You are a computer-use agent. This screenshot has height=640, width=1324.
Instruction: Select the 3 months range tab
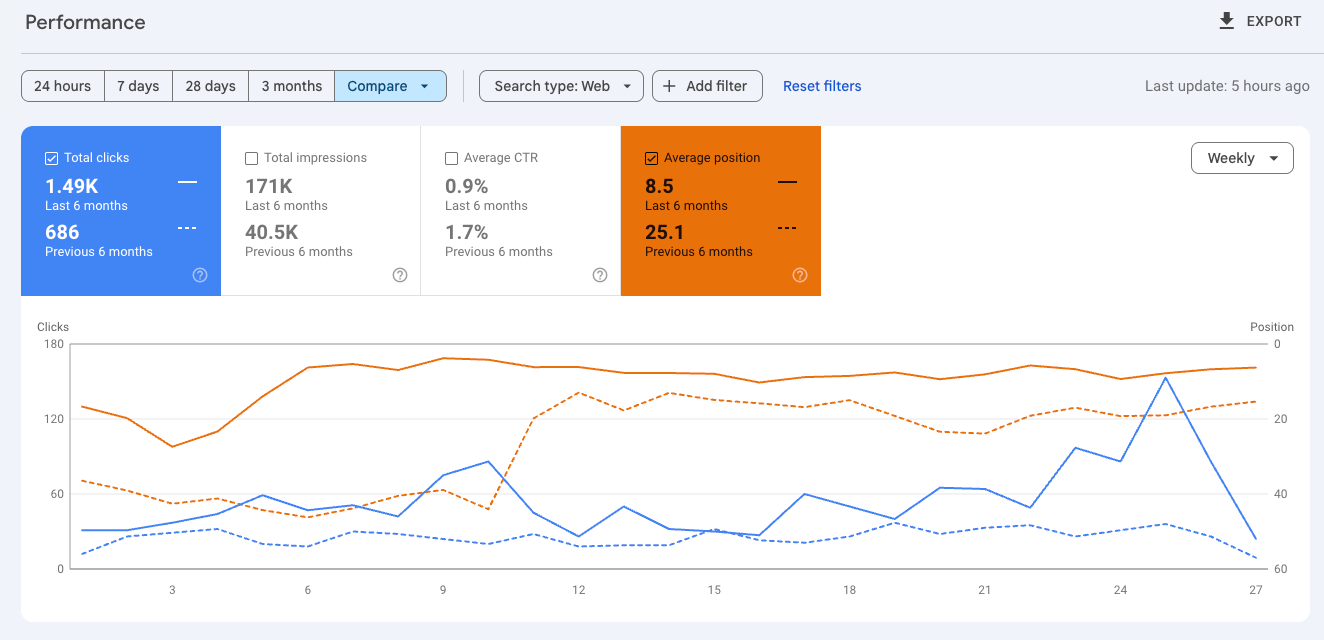(292, 86)
